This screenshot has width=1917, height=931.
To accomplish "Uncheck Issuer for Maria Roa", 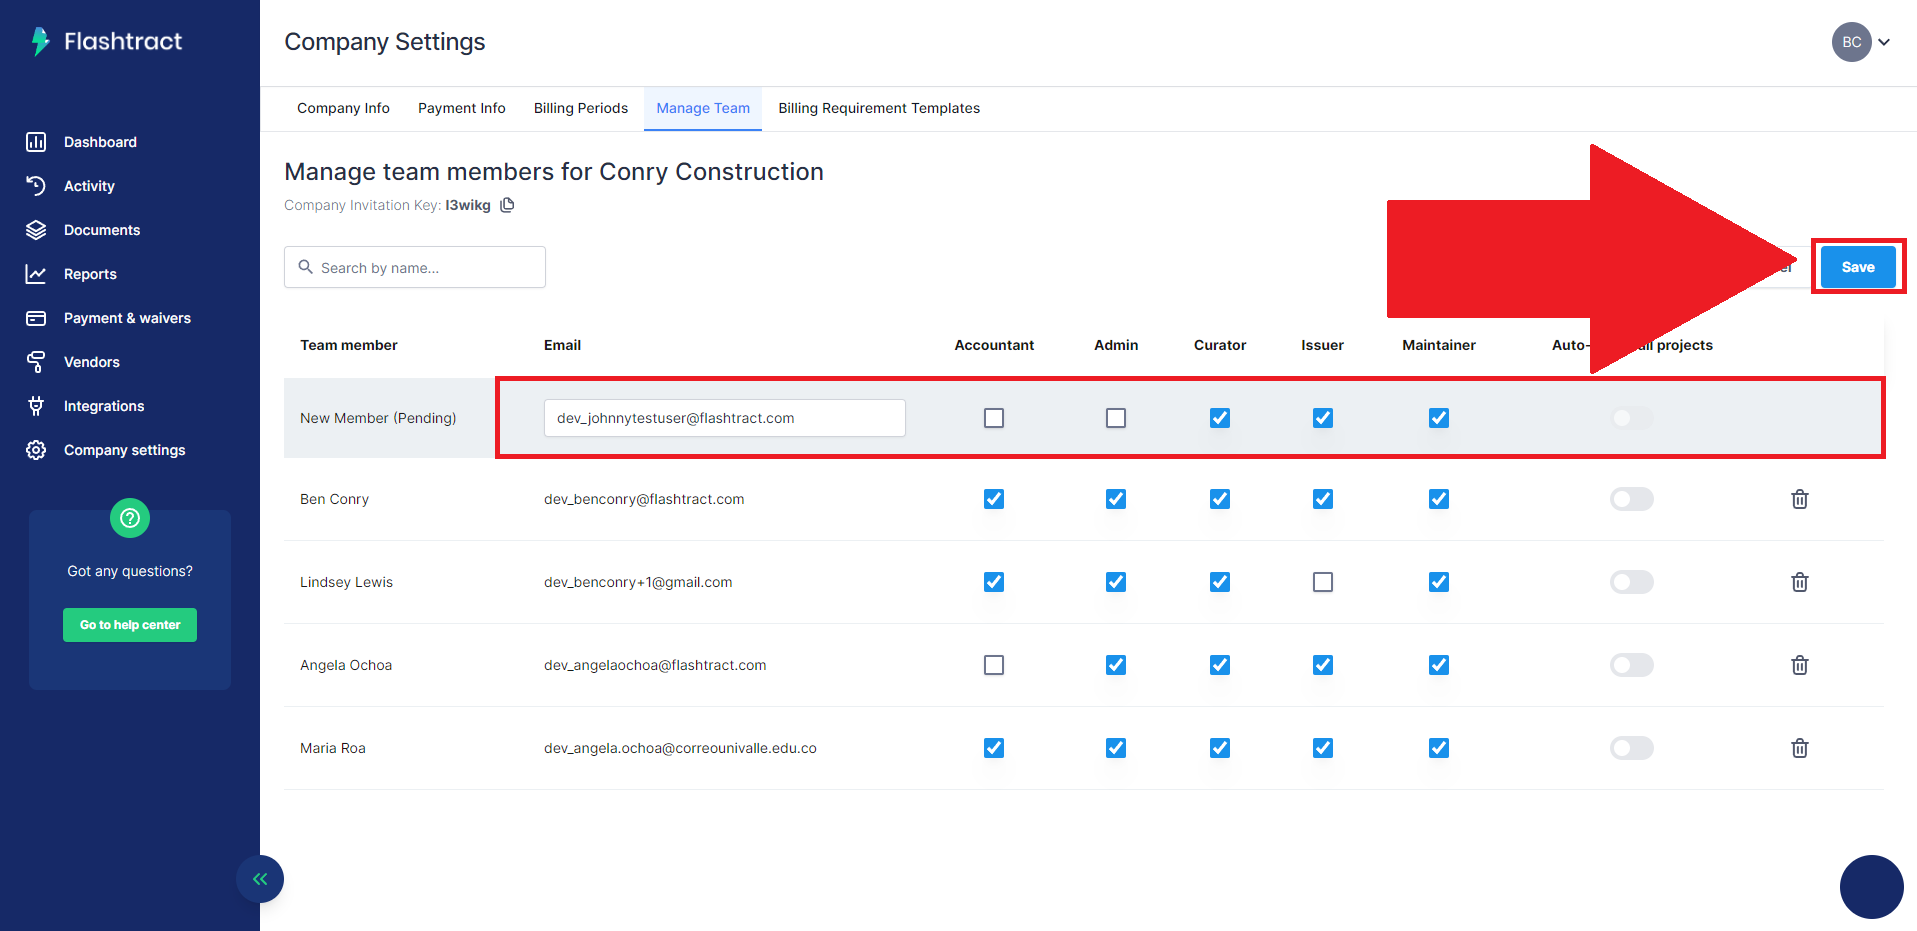I will click(1323, 748).
